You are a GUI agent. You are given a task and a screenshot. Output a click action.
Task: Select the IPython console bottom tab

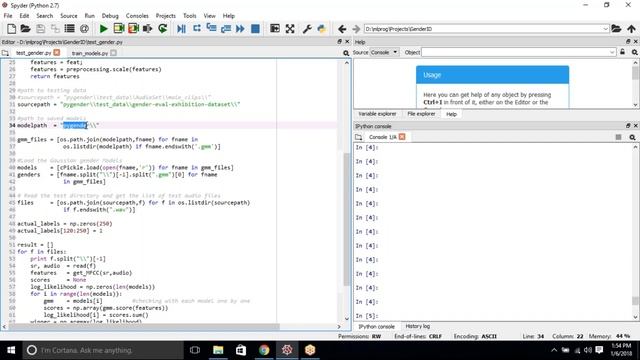point(376,327)
